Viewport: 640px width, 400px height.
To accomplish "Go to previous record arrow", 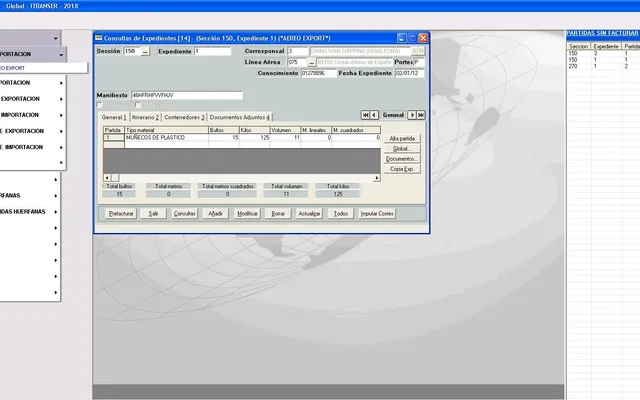I will tap(374, 115).
